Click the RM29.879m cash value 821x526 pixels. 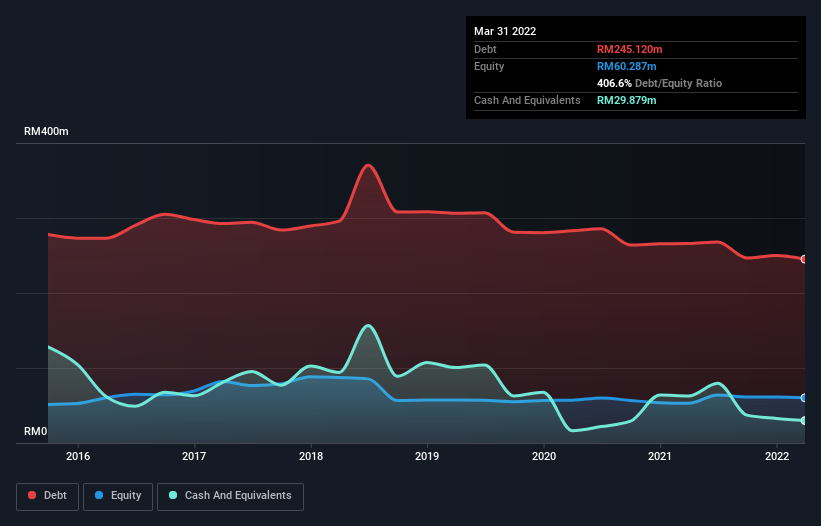click(626, 100)
